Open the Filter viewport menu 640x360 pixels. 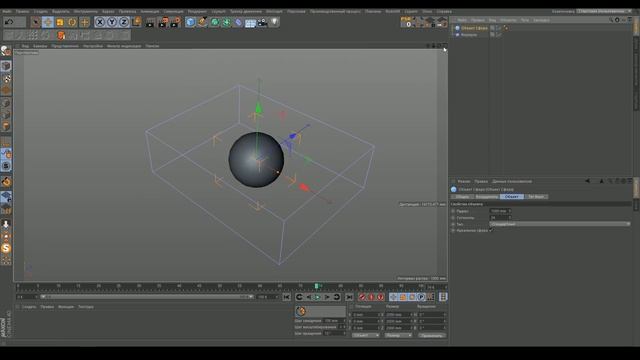point(124,46)
